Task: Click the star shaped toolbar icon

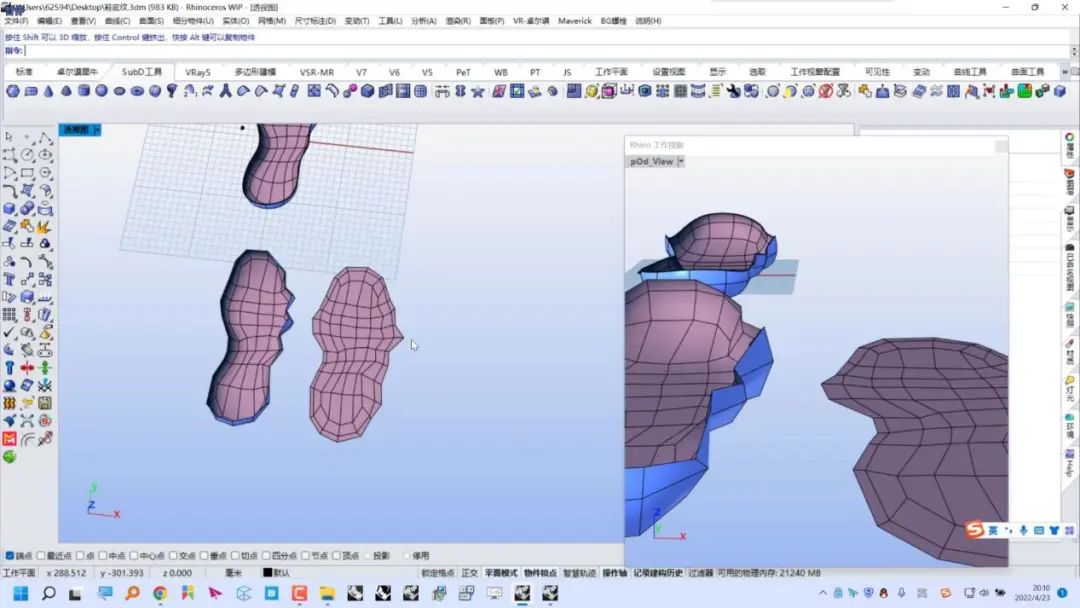Action: (477, 91)
